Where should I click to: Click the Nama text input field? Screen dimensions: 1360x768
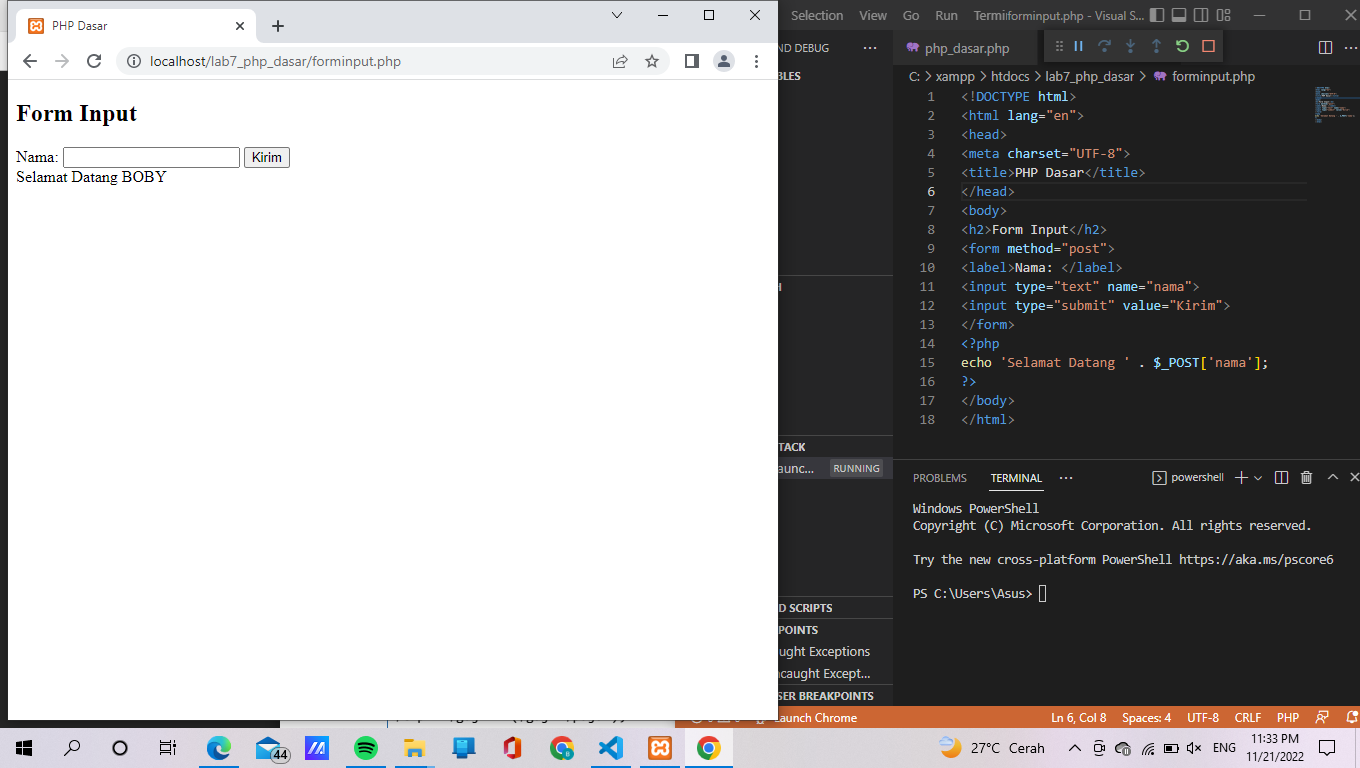coord(150,157)
